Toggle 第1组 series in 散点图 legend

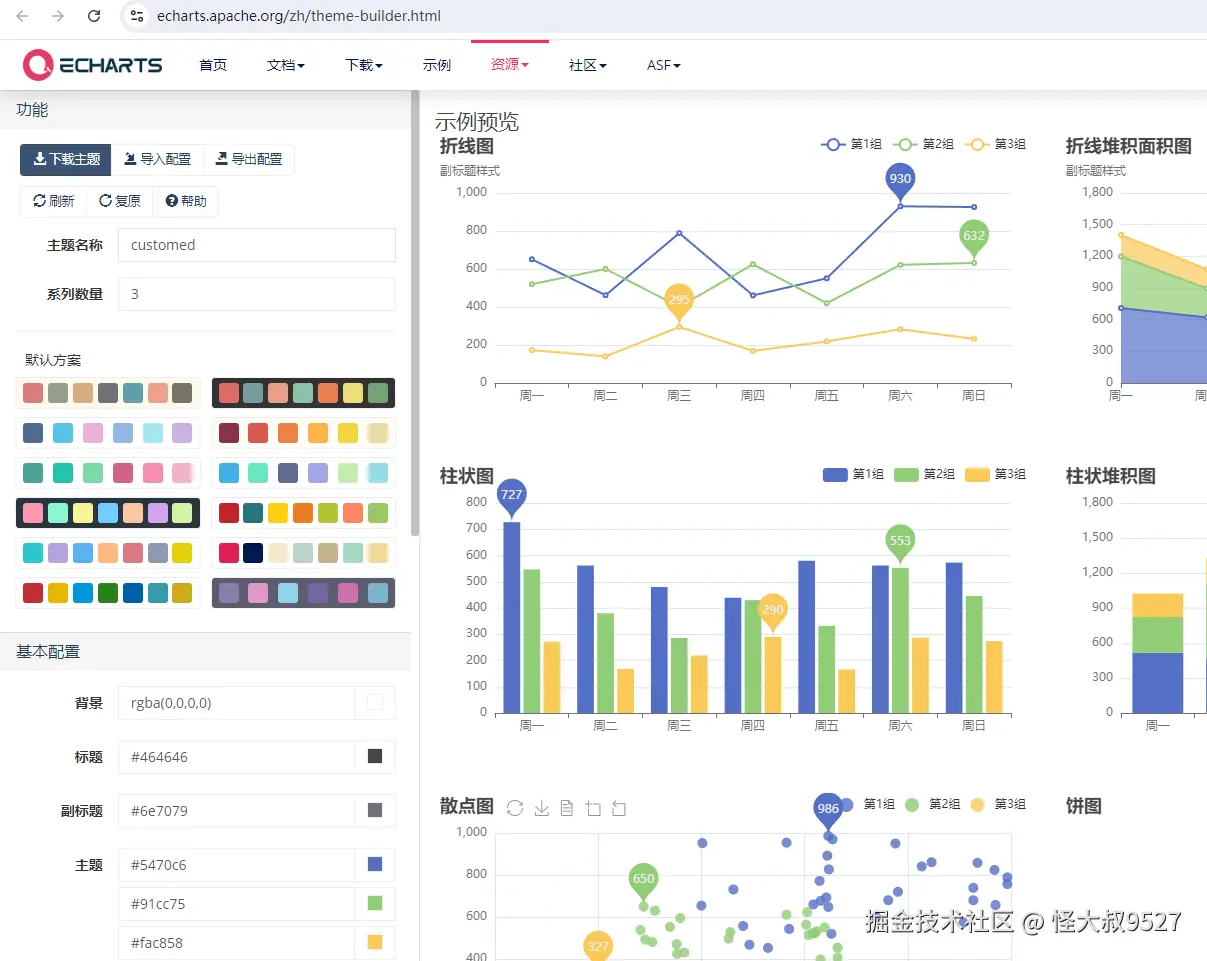point(867,804)
